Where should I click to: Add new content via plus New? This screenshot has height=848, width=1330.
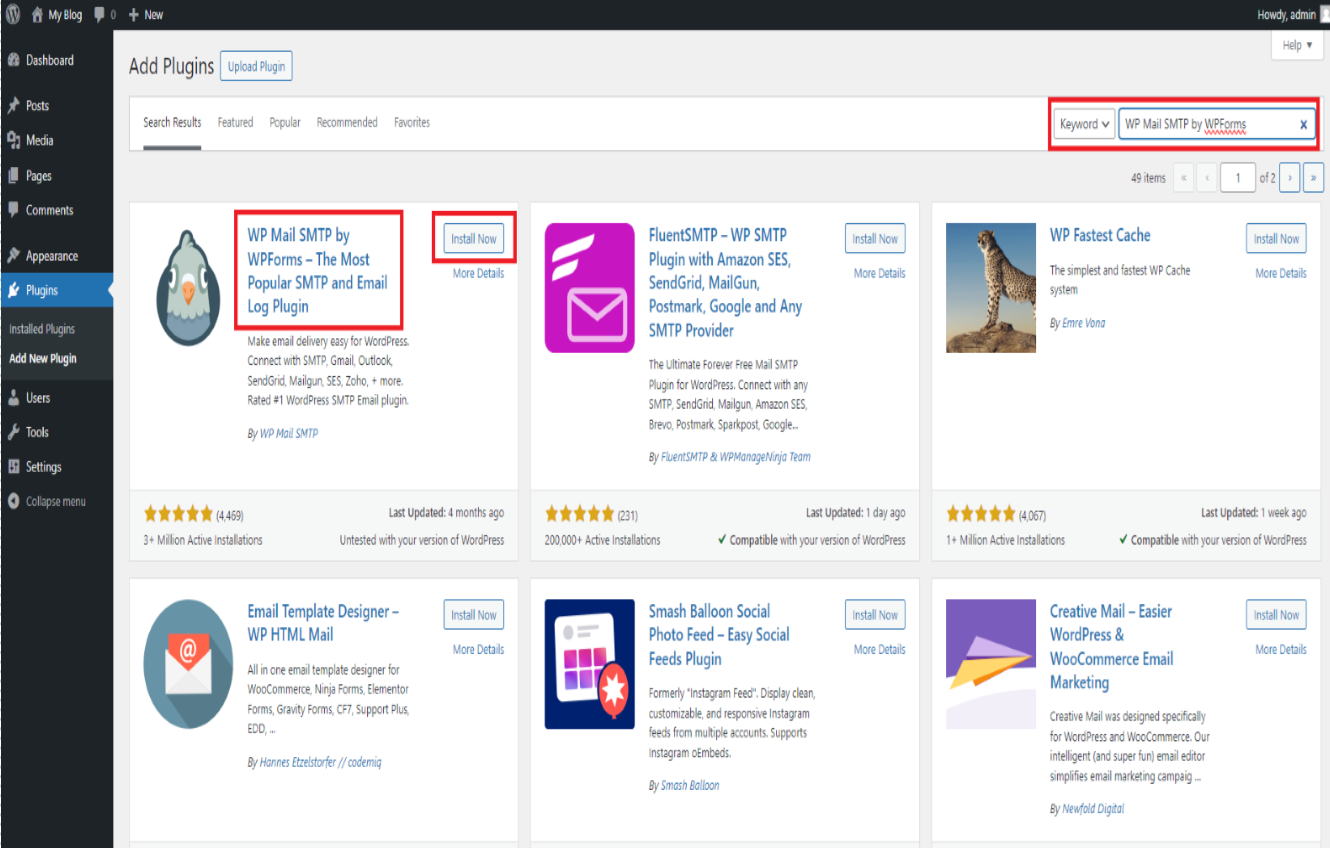[x=146, y=14]
